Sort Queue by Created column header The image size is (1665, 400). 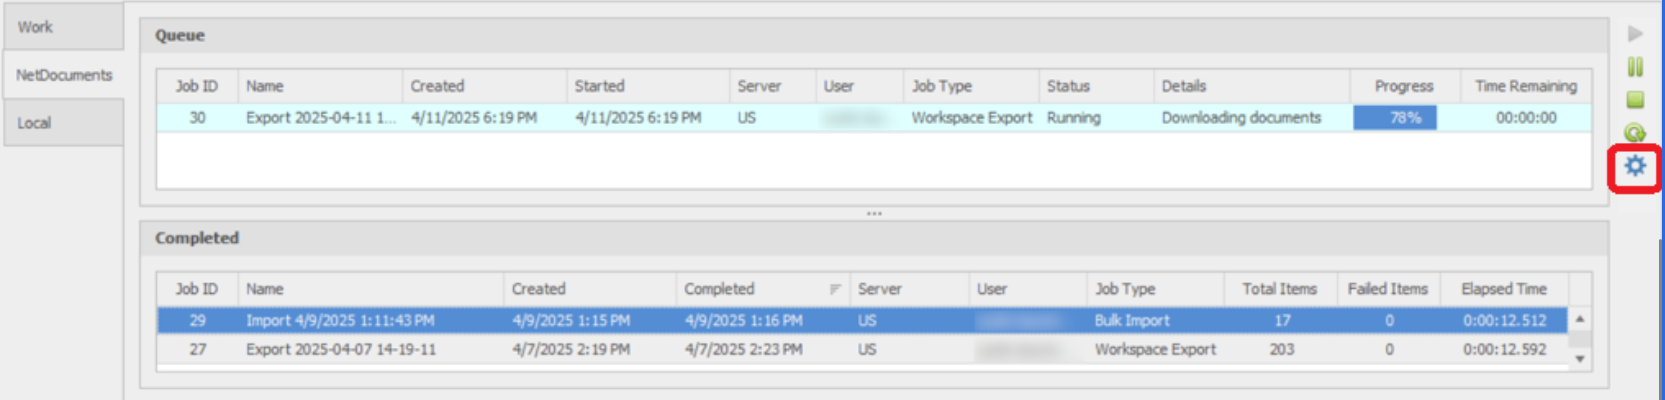point(484,86)
